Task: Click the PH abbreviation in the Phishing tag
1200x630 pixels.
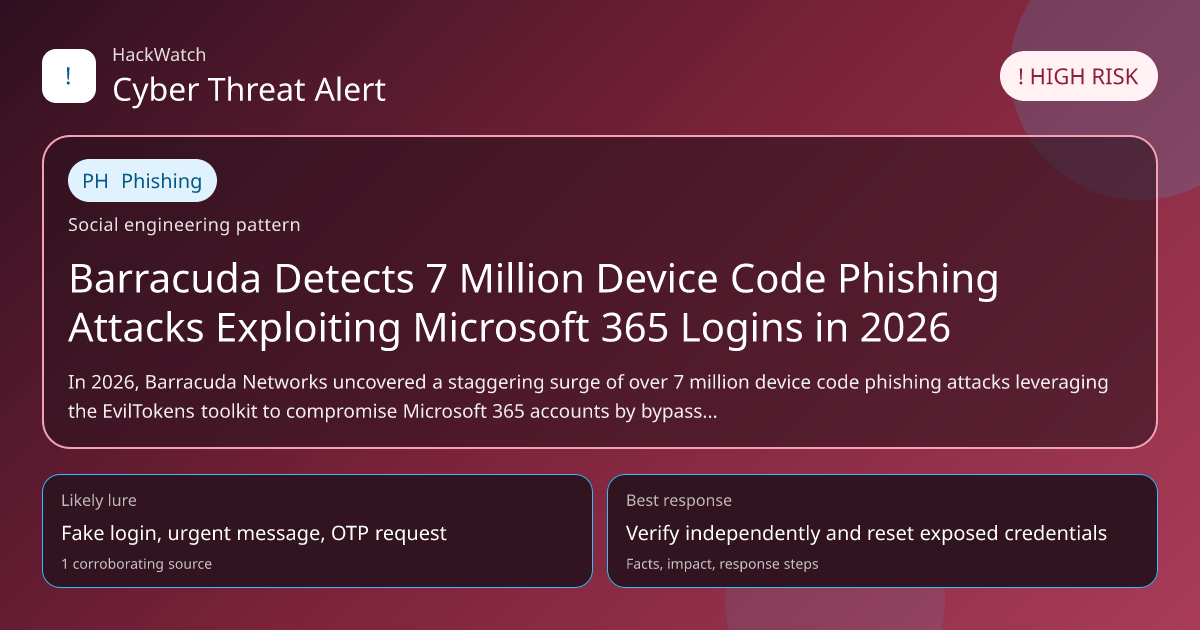Action: point(95,181)
